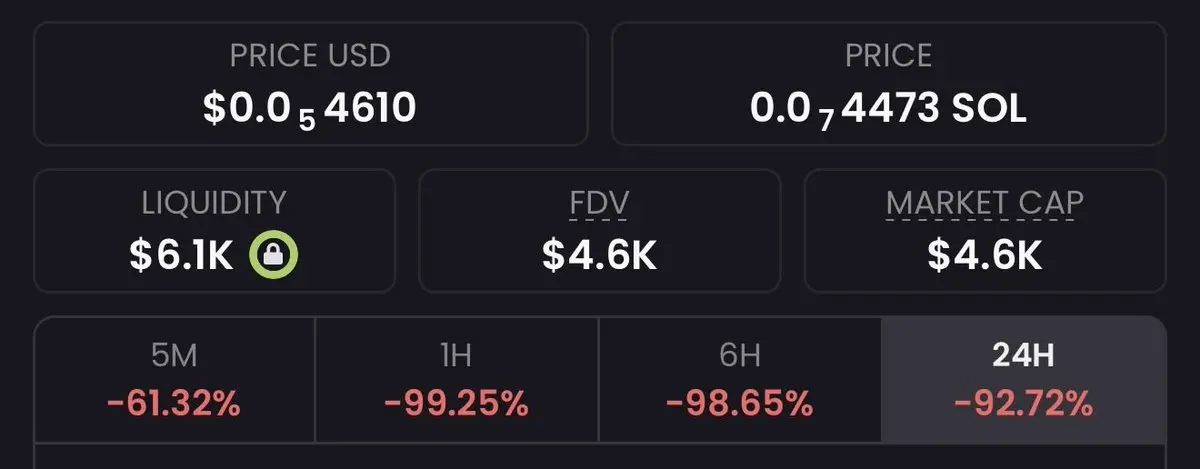The width and height of the screenshot is (1200, 469).
Task: Click the $4.6K value under Market Cap
Action: (984, 256)
